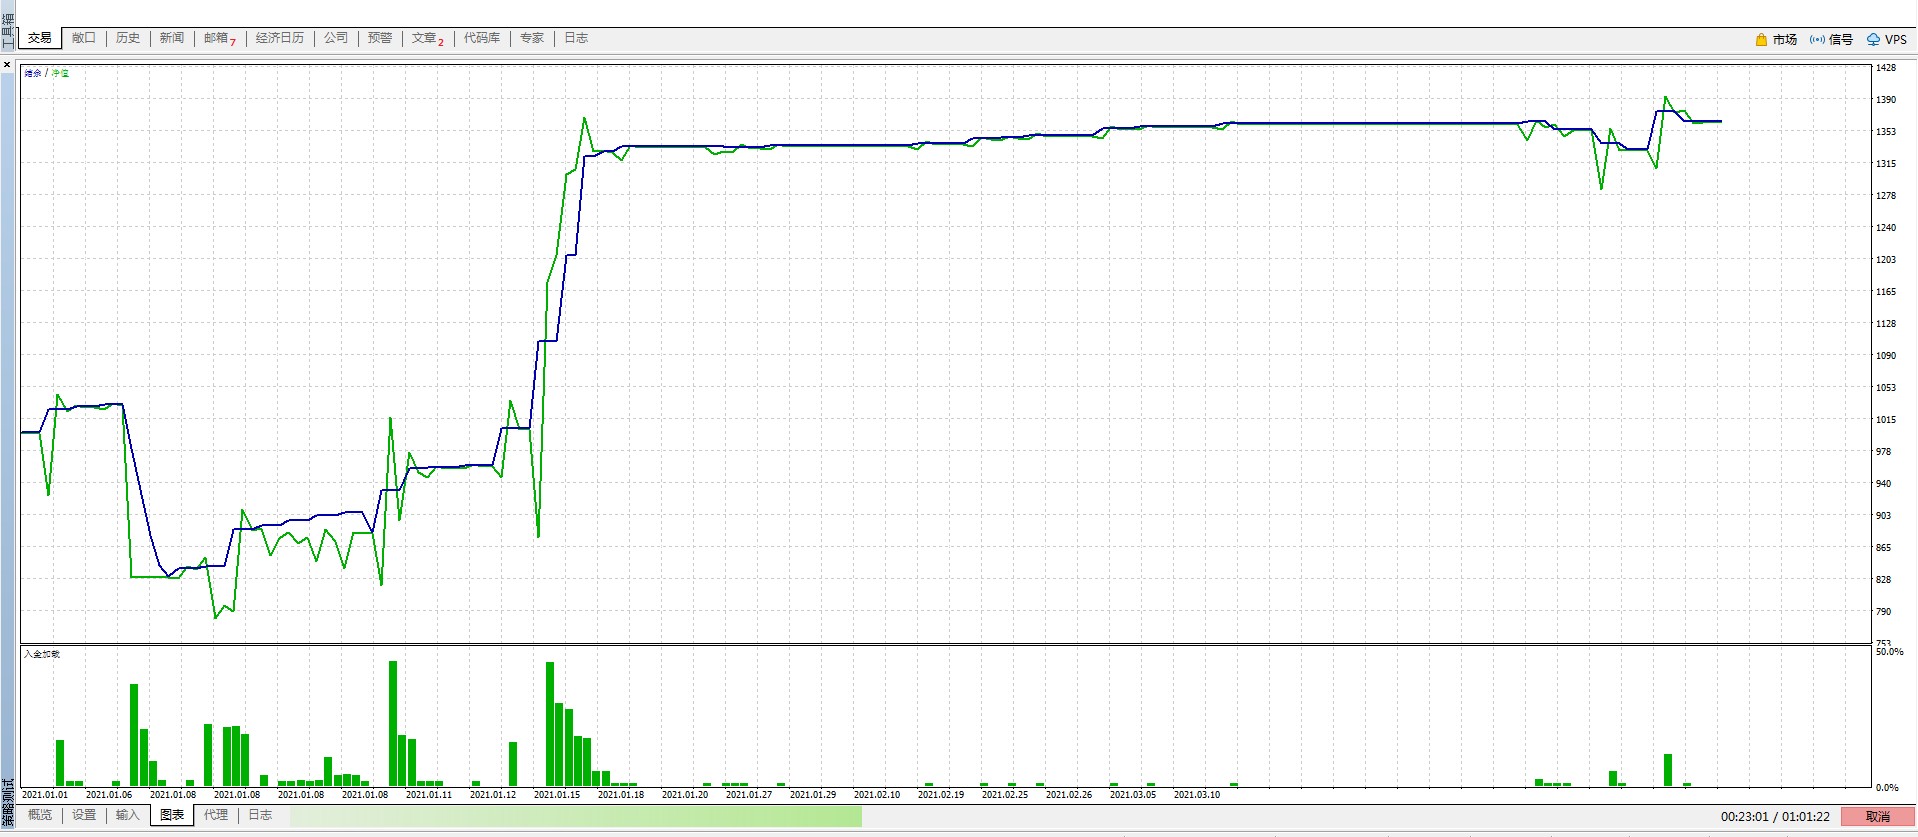
Task: Open the 专家 tab
Action: pos(532,38)
